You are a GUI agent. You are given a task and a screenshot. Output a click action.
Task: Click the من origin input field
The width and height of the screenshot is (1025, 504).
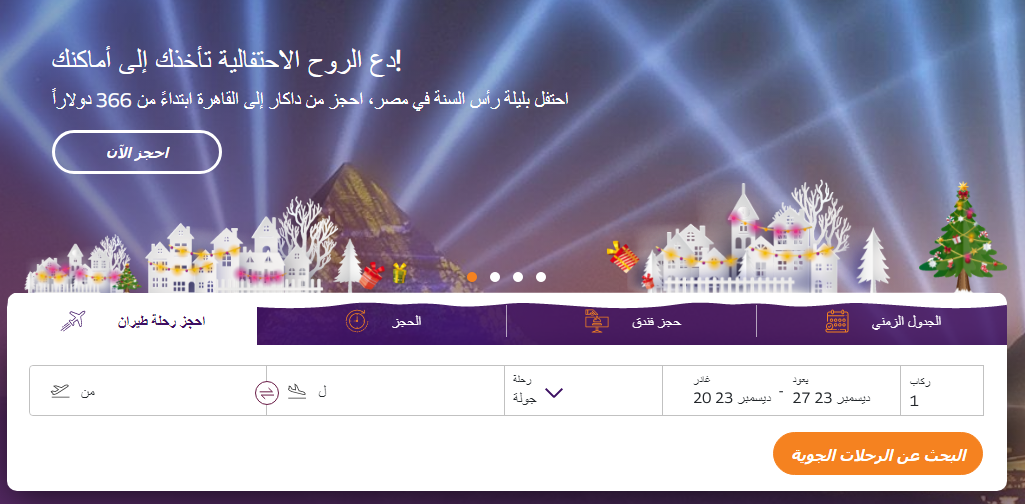(148, 390)
